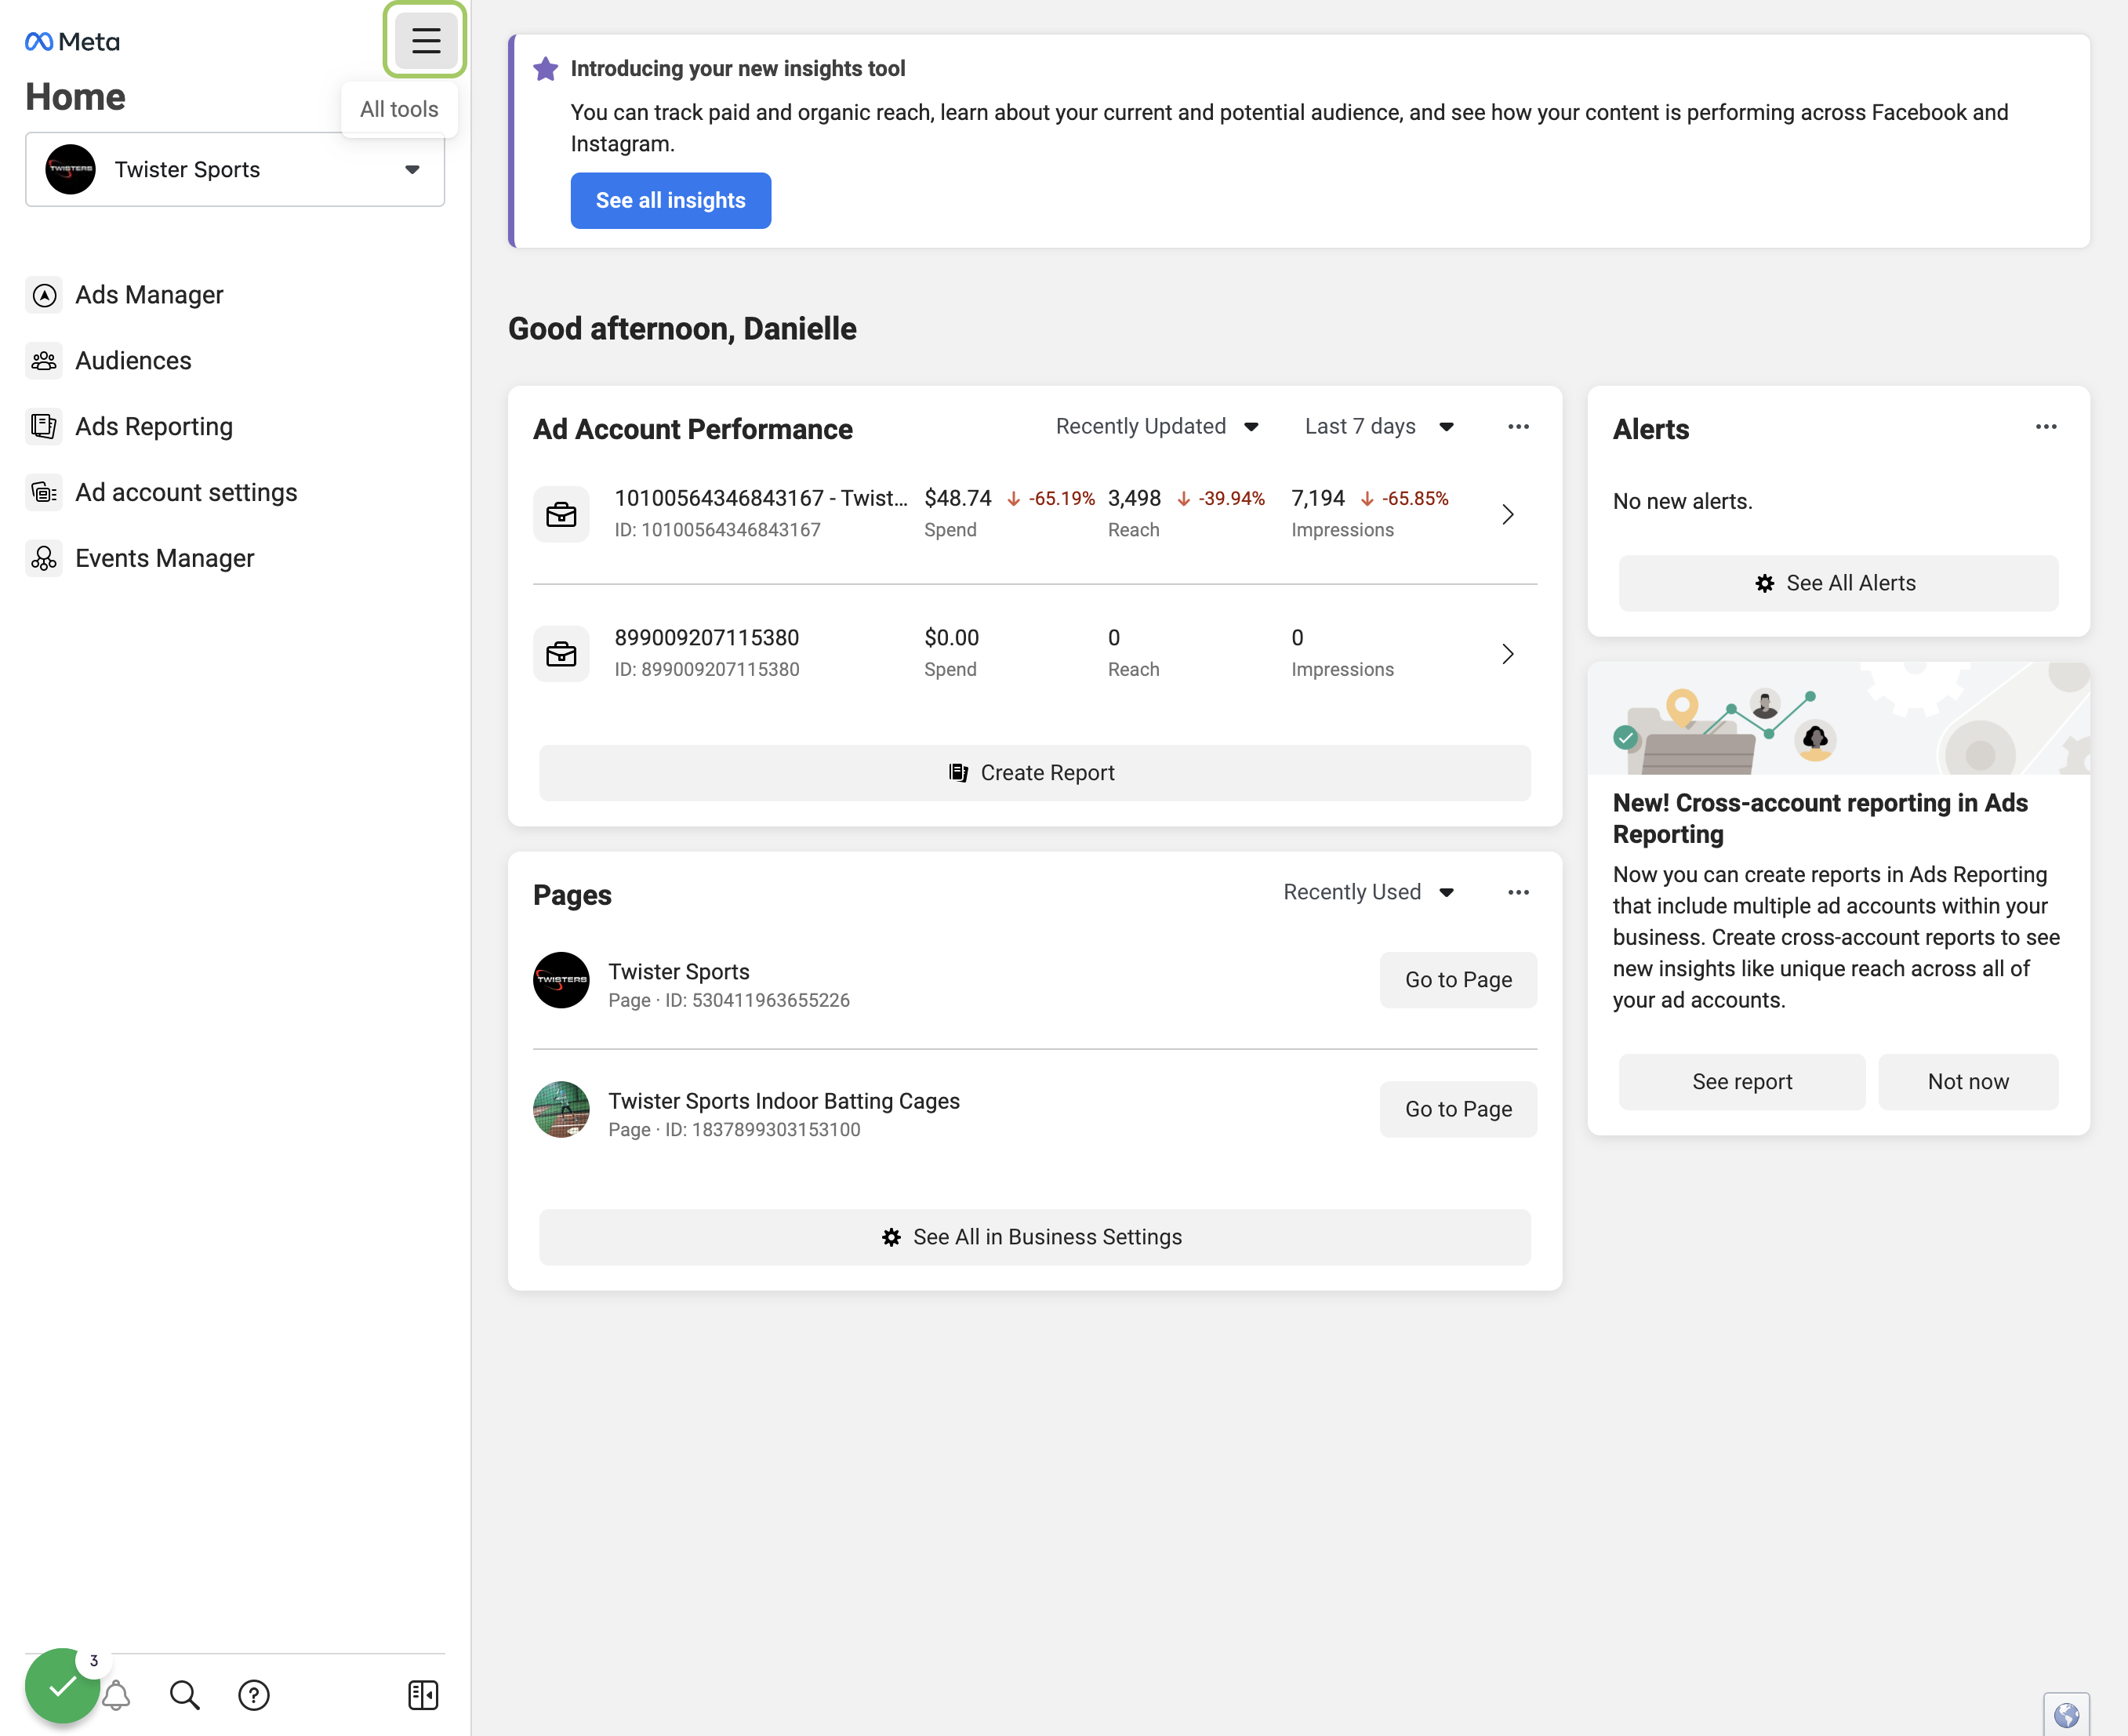Click the 'No new alerts.' text

tap(1682, 501)
